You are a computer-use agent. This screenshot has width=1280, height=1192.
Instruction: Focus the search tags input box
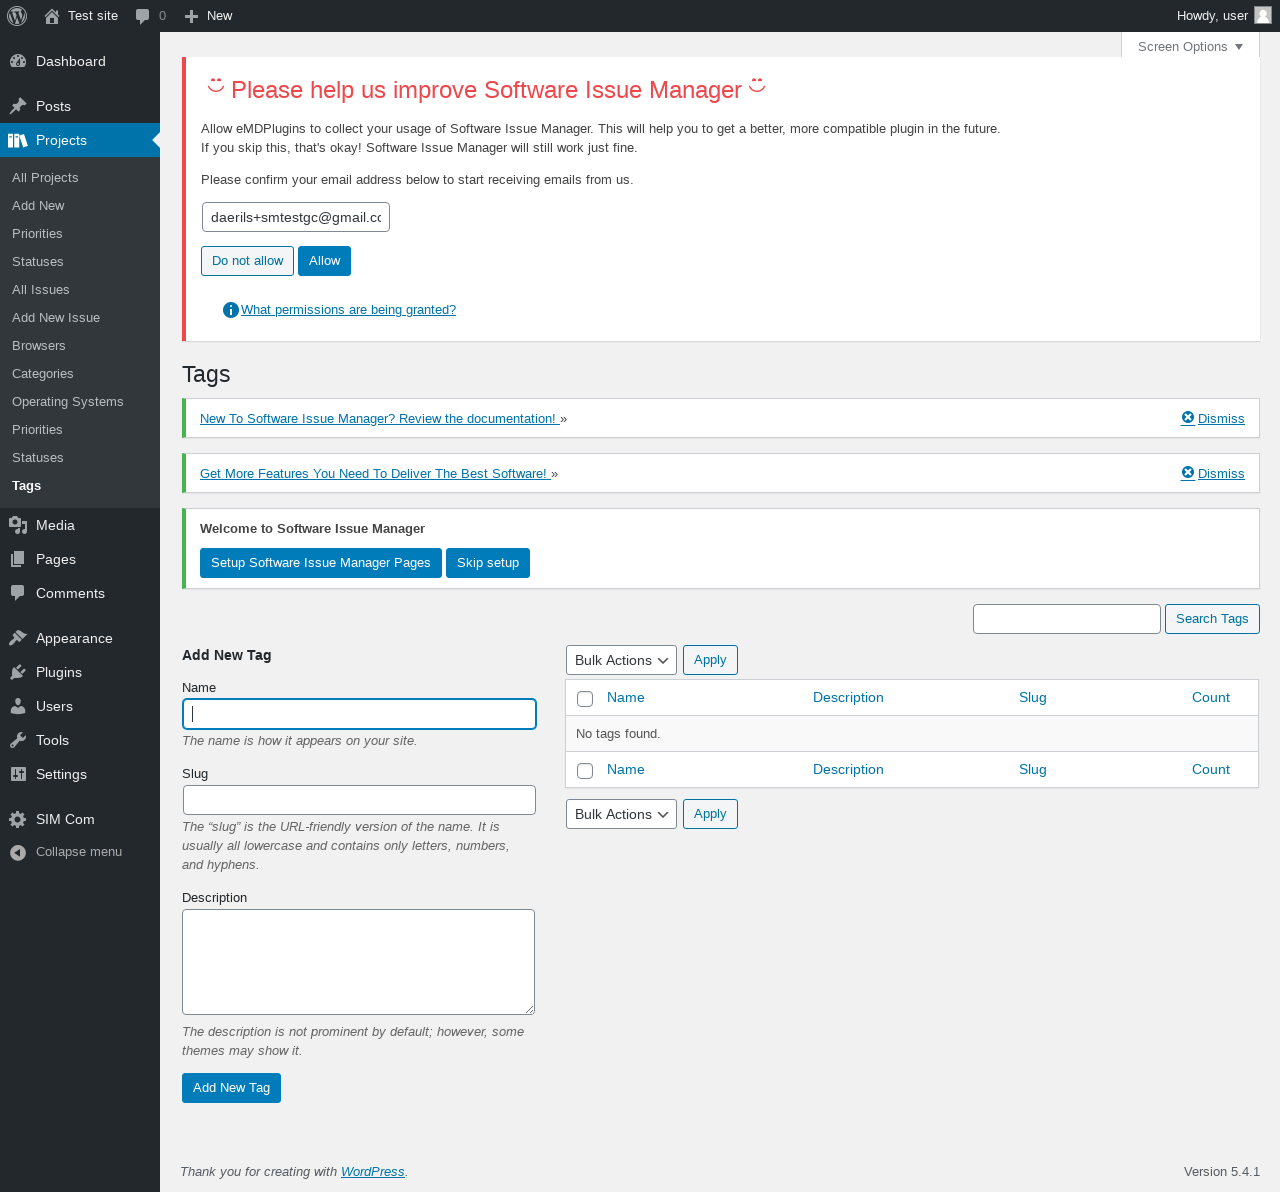(1067, 619)
